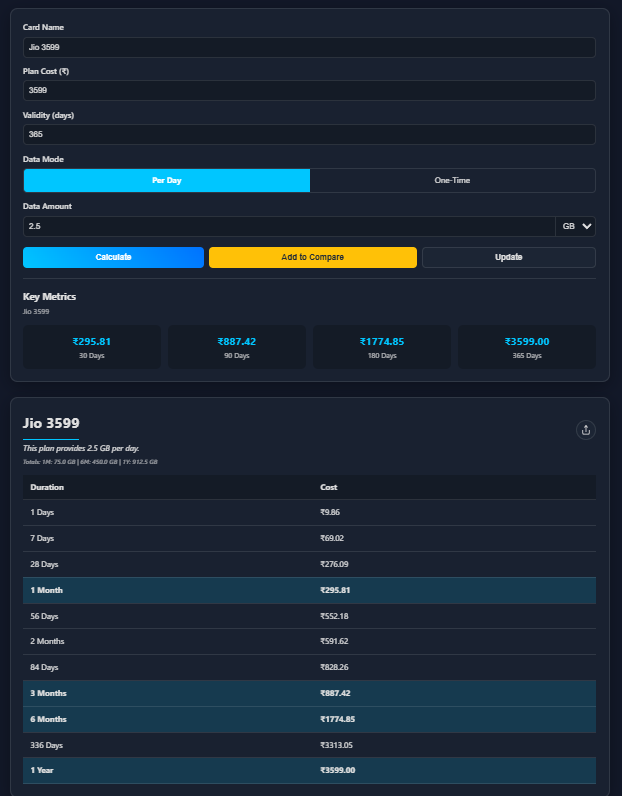Click the Calculate button
The width and height of the screenshot is (622, 796).
113,257
